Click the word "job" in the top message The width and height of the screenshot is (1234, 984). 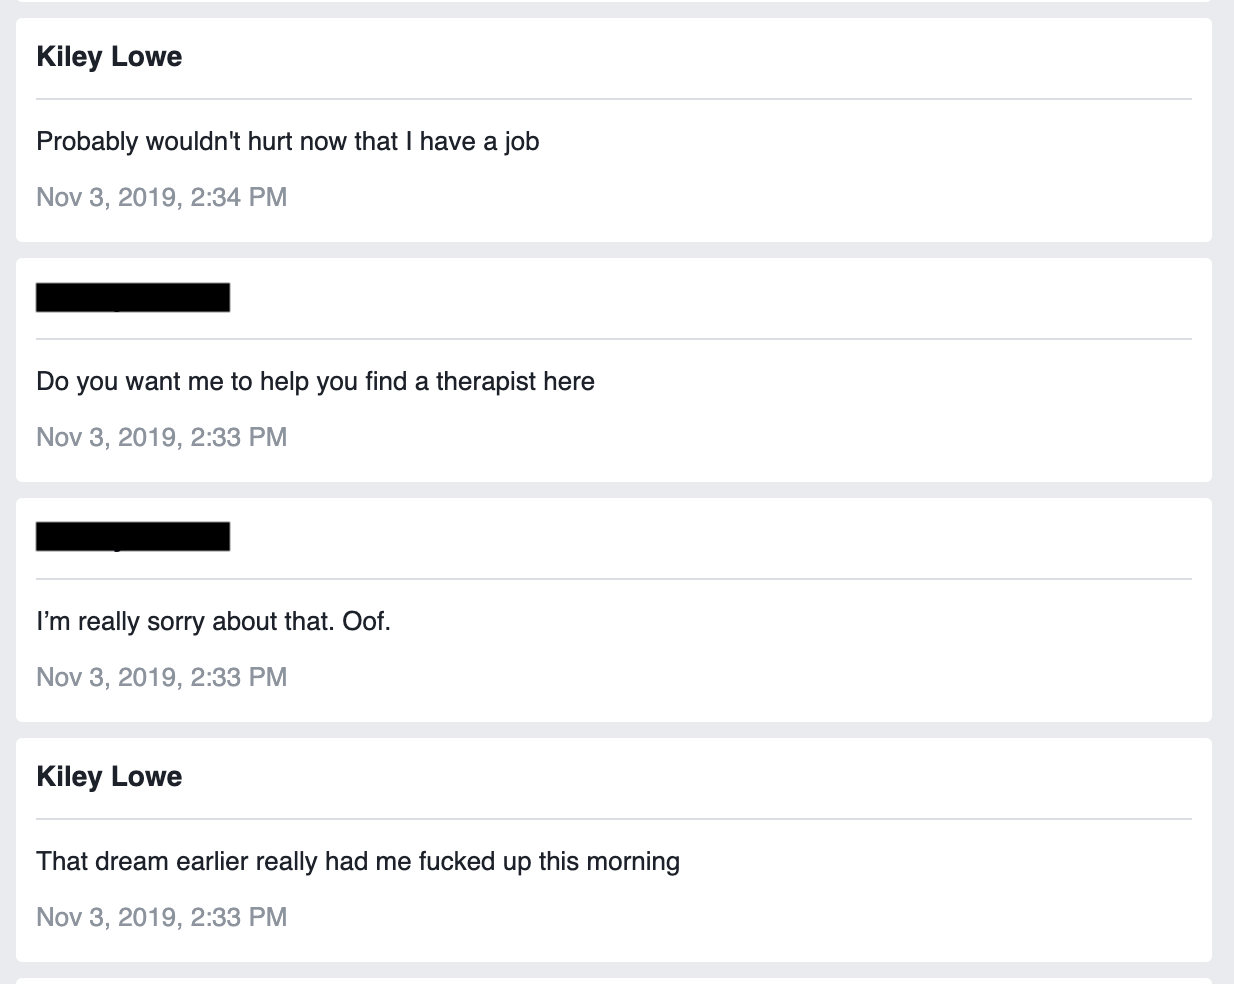coord(521,141)
